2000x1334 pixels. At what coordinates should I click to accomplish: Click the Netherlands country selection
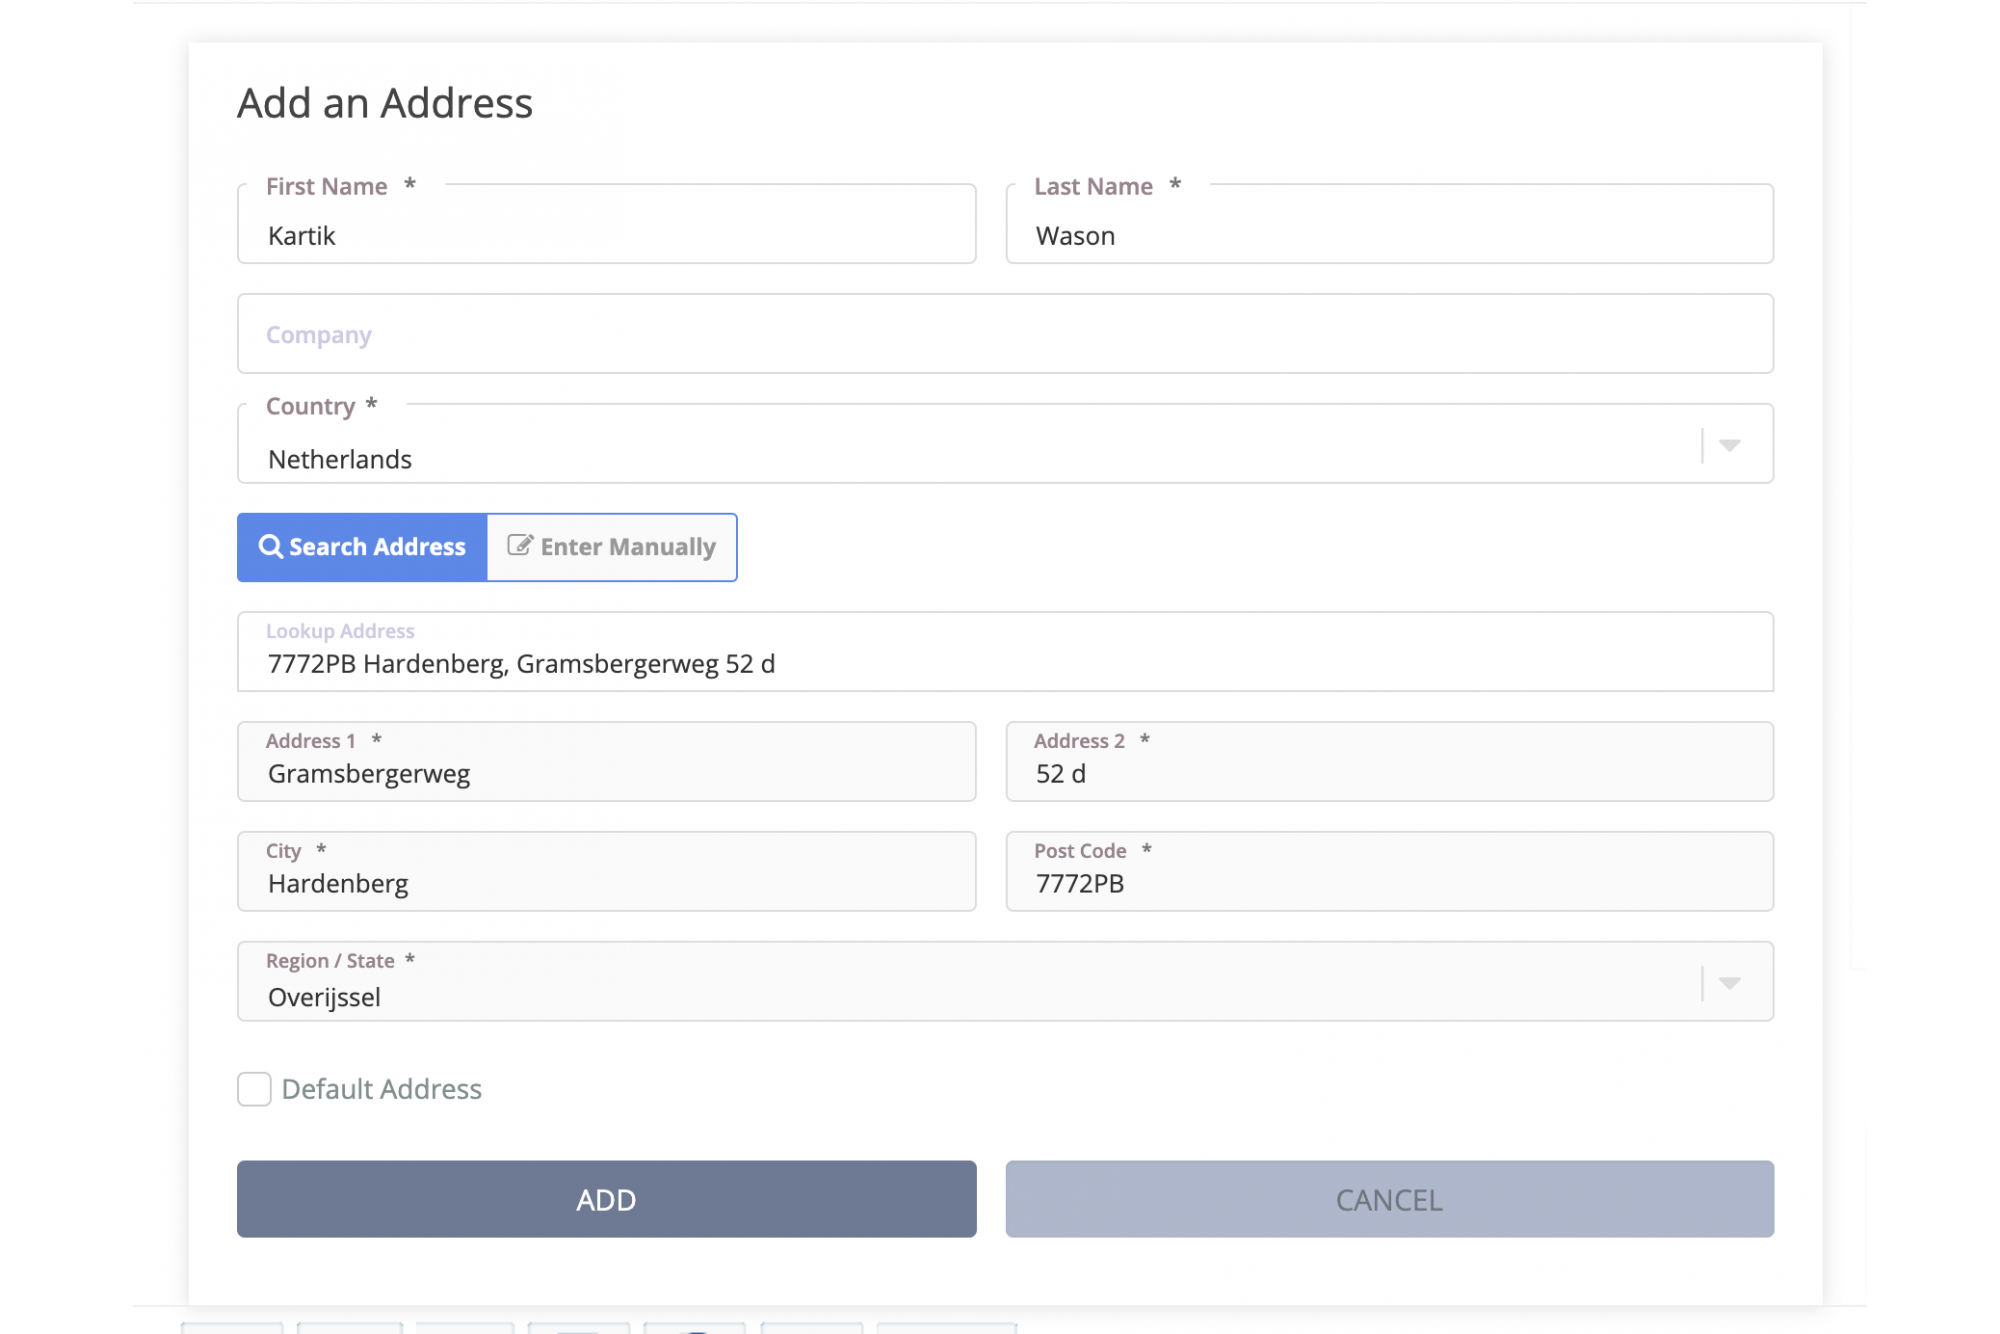pos(340,459)
